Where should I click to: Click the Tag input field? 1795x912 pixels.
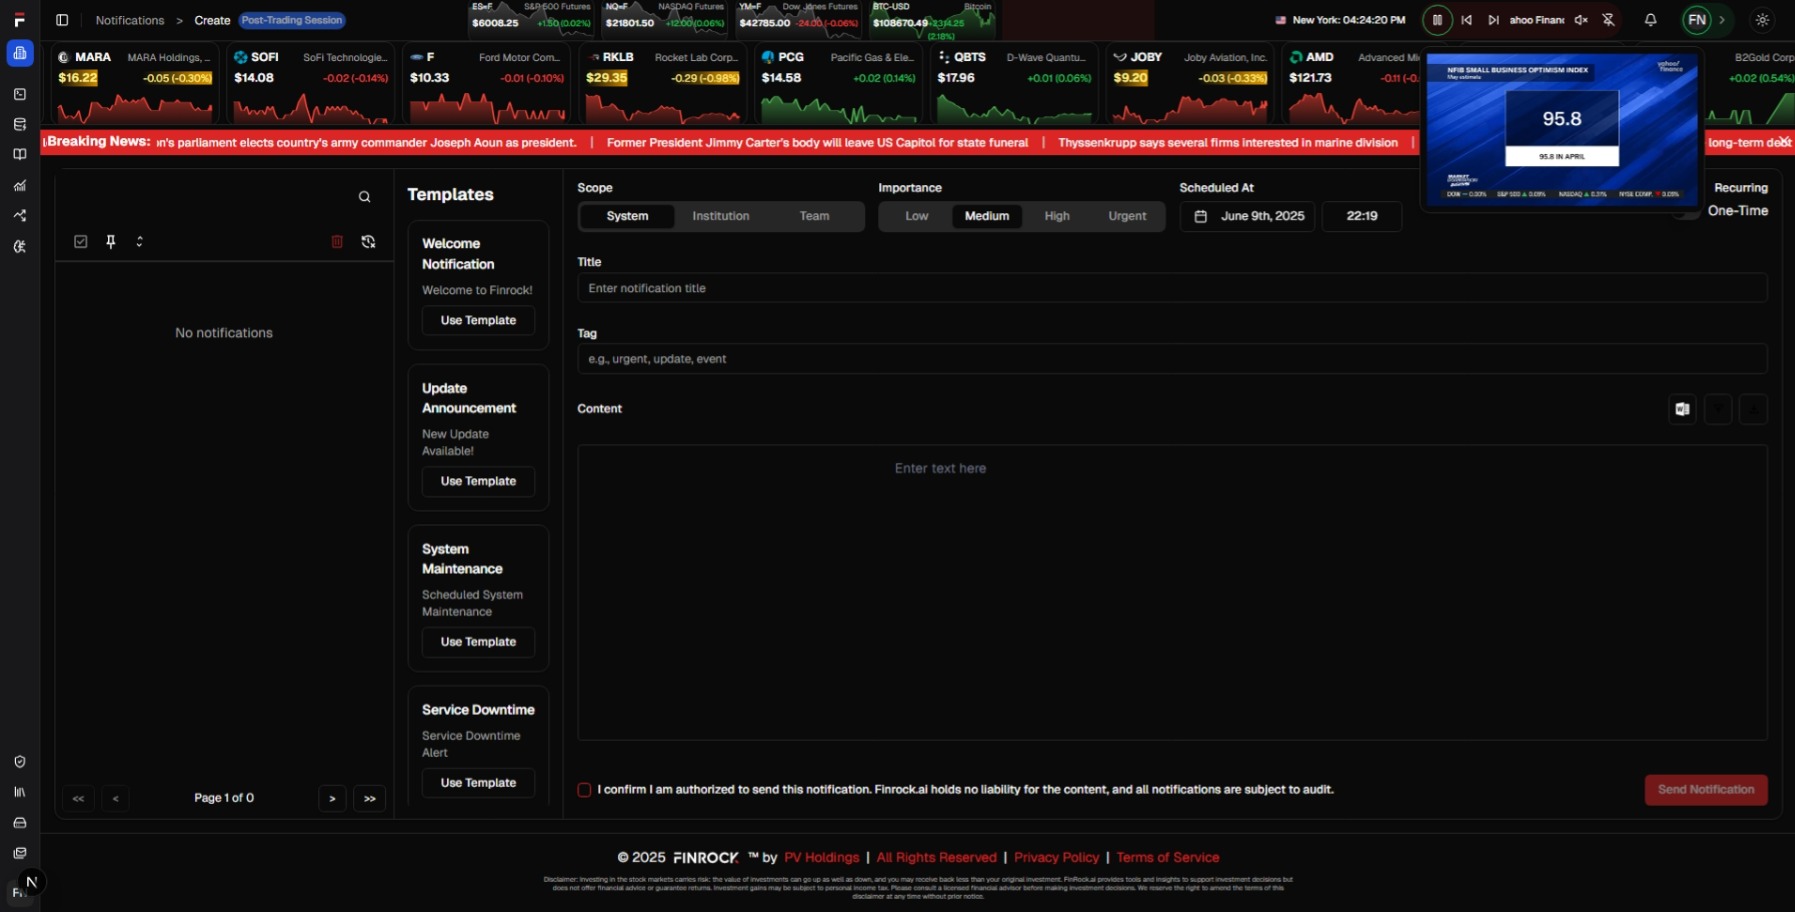click(x=1172, y=359)
